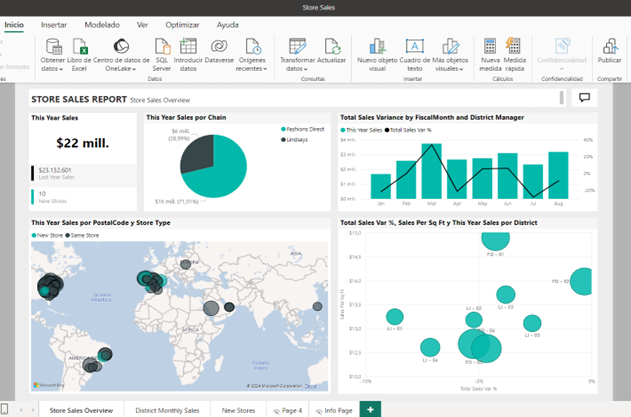The width and height of the screenshot is (631, 417).
Task: Toggle Total Sales Var % legend item
Action: pyautogui.click(x=408, y=130)
